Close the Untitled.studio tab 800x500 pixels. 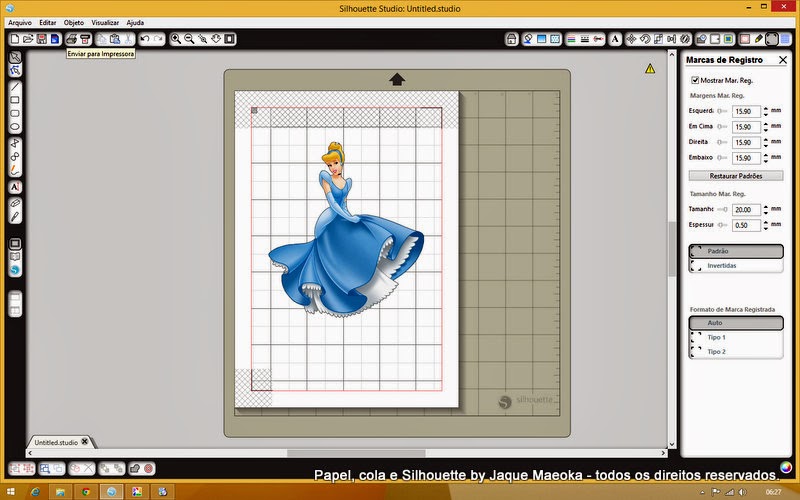click(x=85, y=442)
